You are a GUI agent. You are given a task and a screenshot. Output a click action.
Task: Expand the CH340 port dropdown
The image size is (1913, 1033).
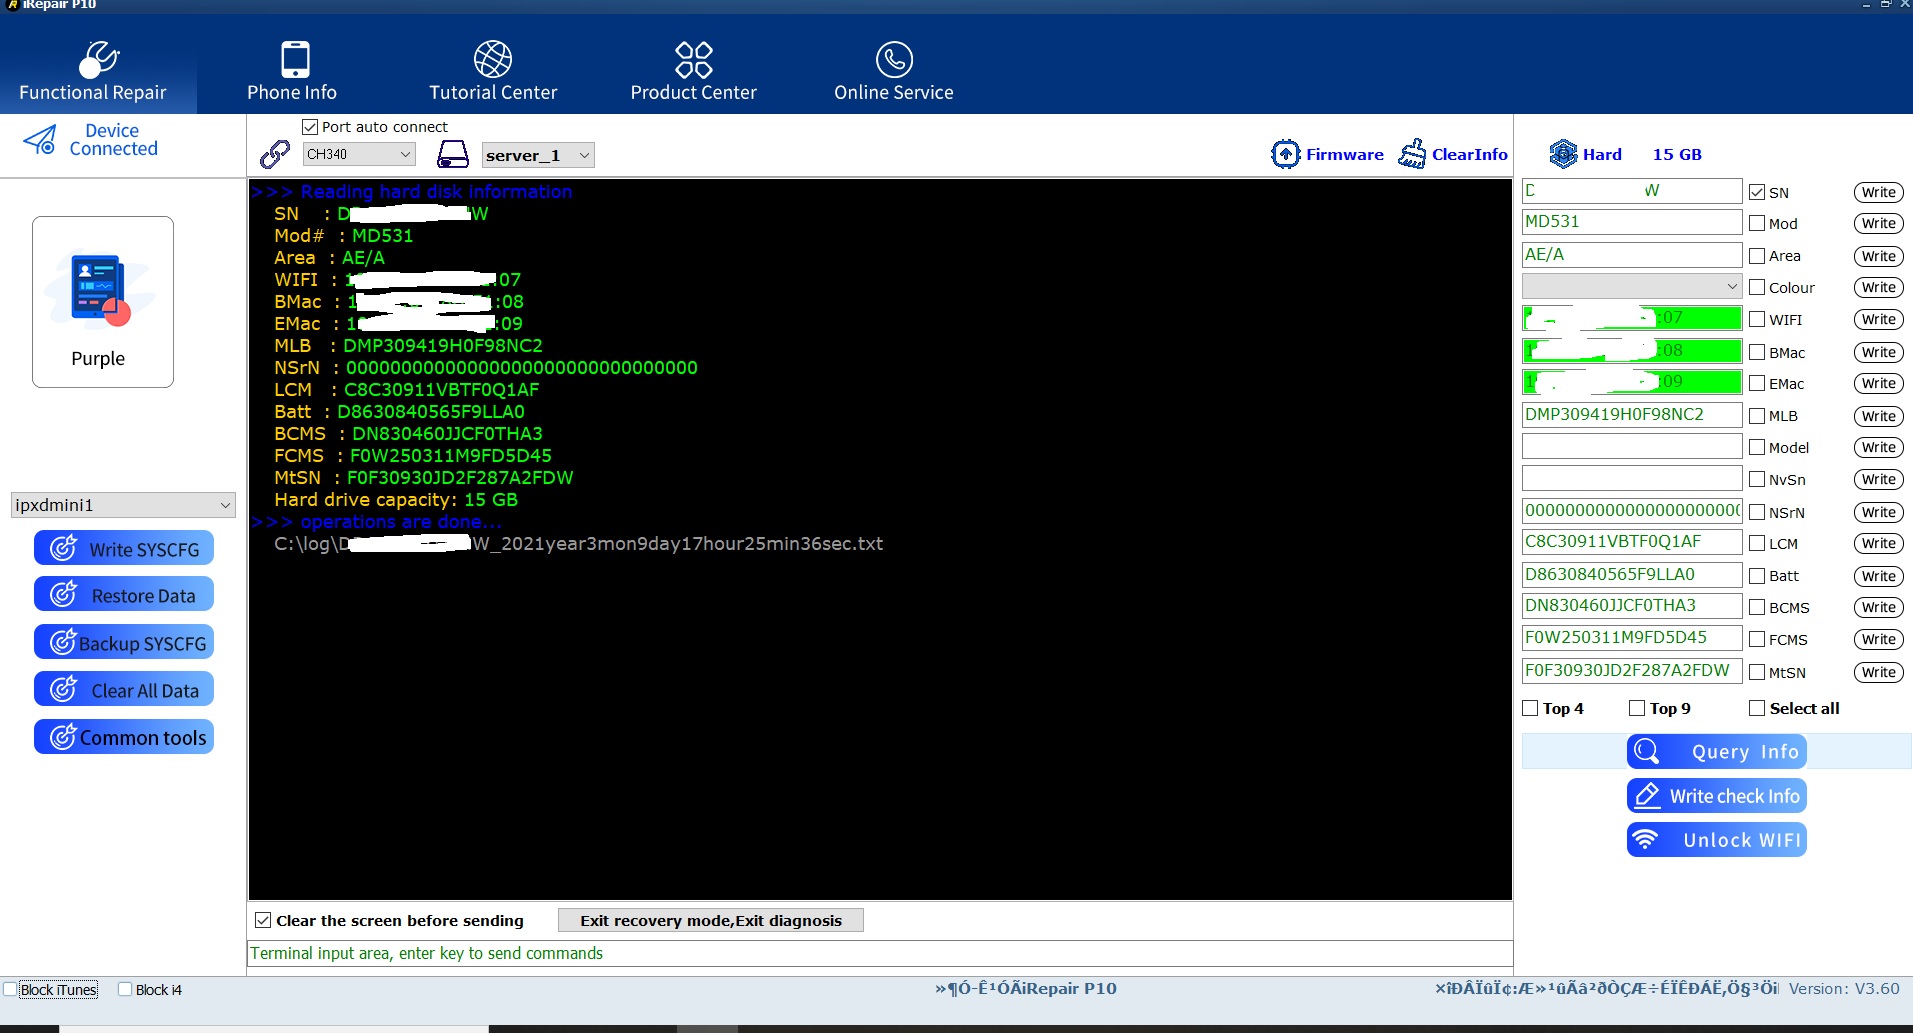pos(405,154)
